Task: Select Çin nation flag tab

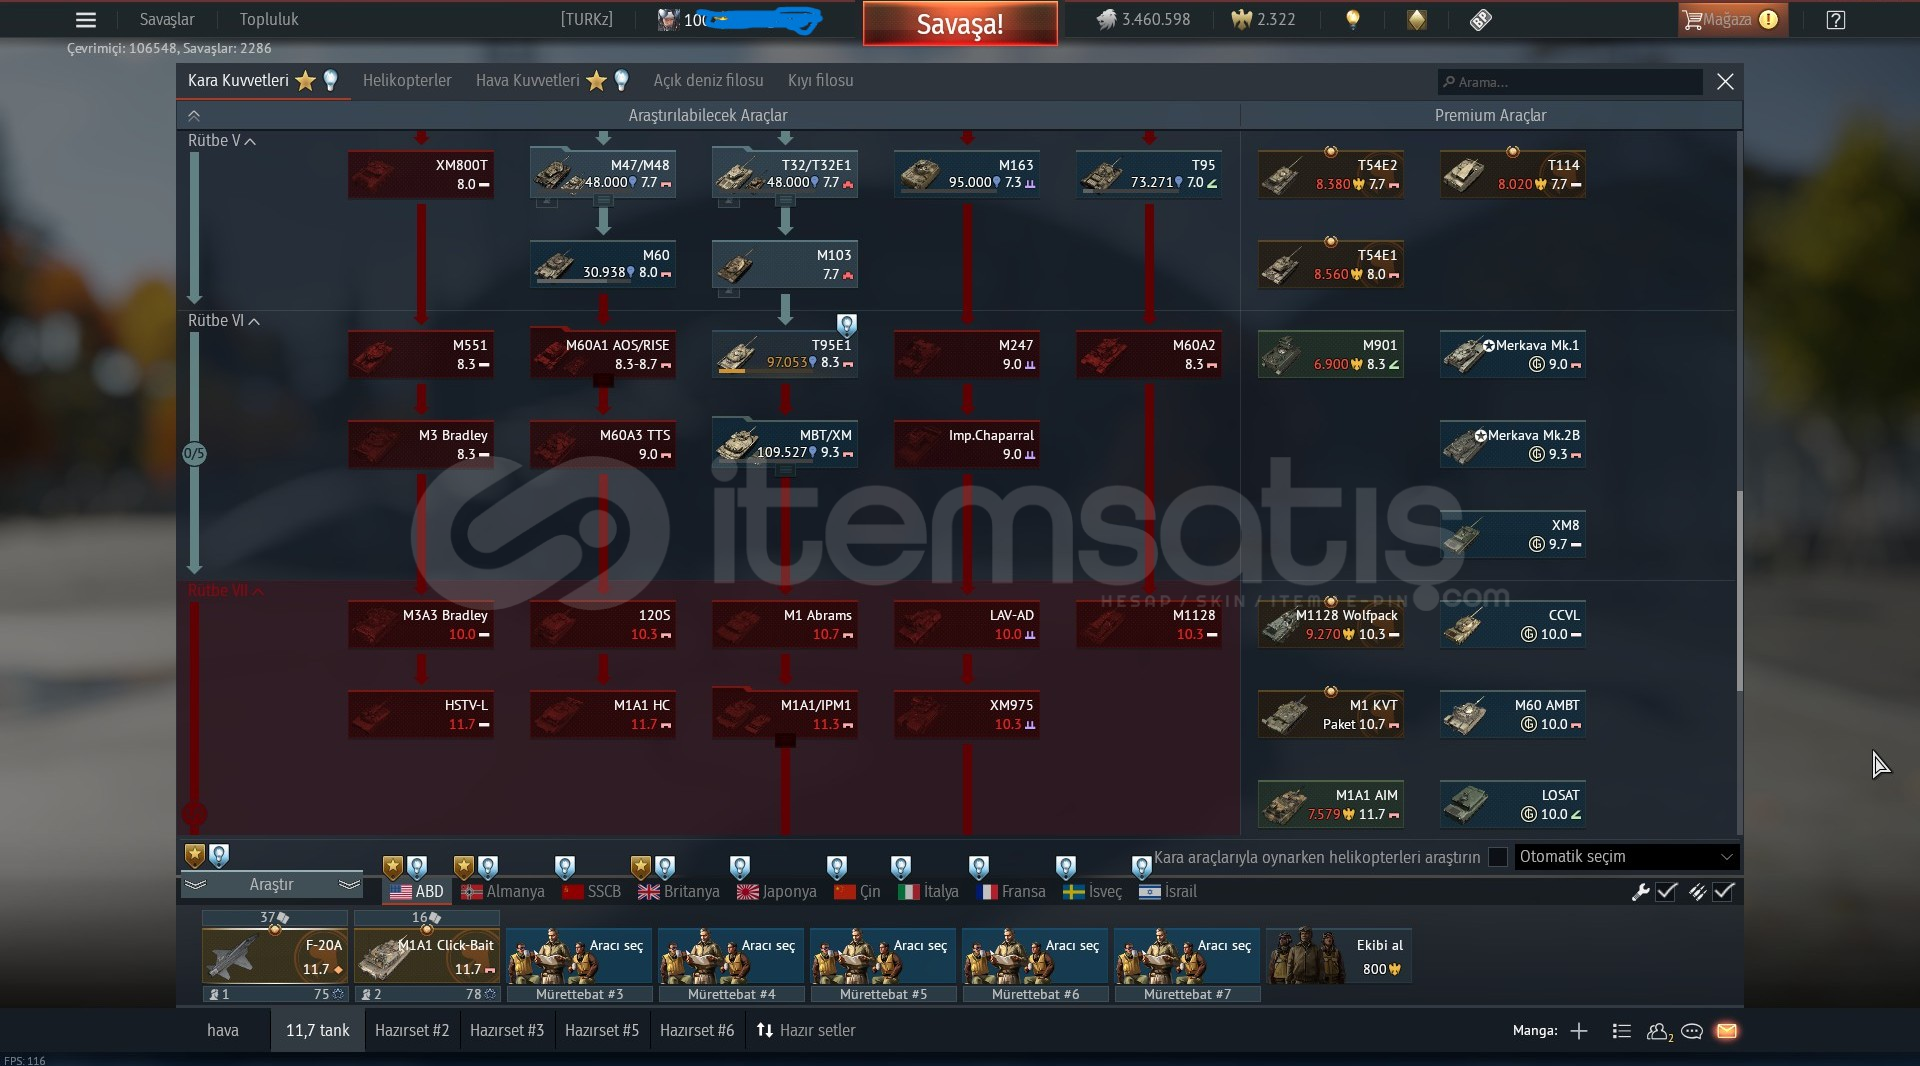Action: (x=858, y=891)
